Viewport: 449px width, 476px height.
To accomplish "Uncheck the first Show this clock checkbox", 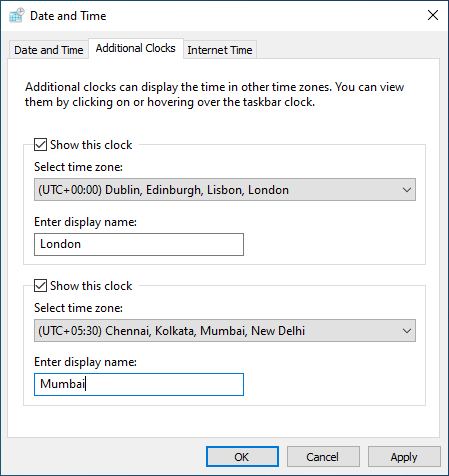I will [40, 145].
